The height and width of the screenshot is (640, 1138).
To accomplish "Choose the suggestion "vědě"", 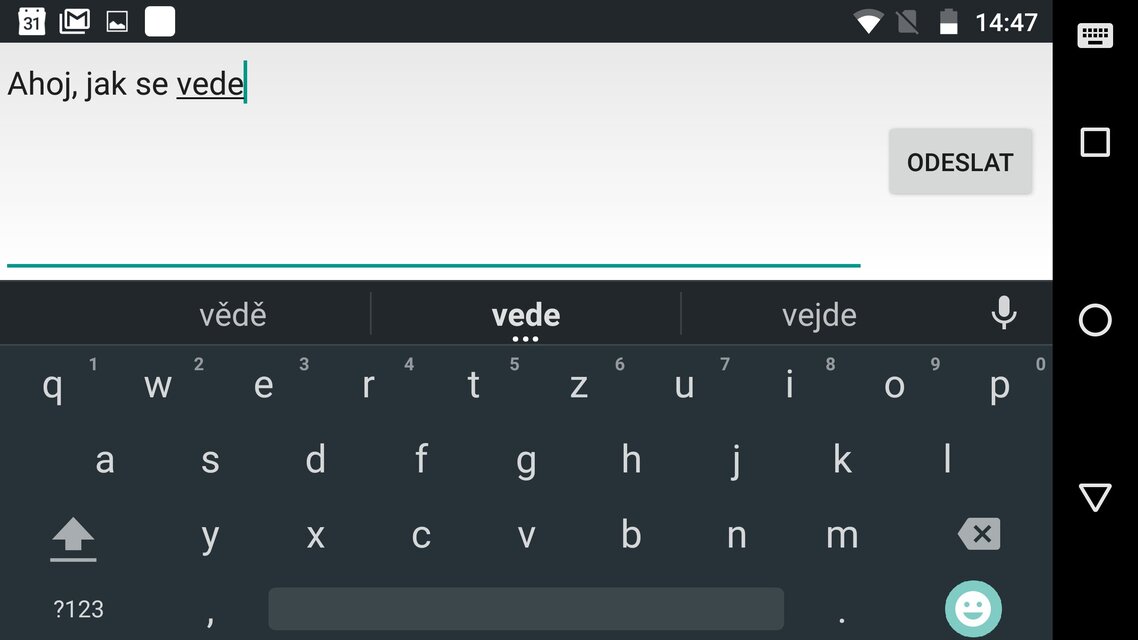I will tap(232, 315).
